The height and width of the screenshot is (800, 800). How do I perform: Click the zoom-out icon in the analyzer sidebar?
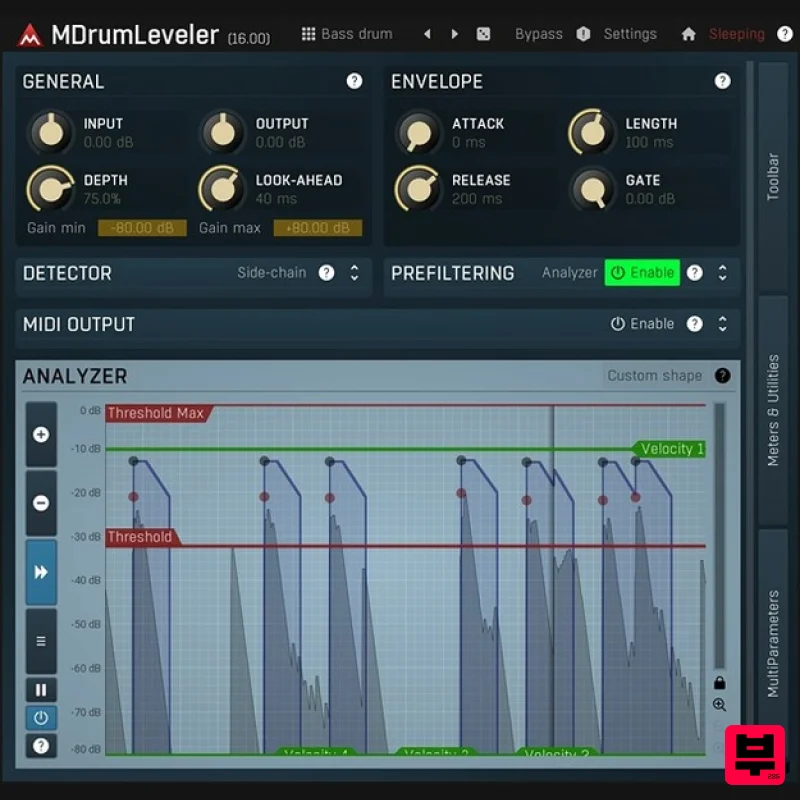click(x=40, y=503)
